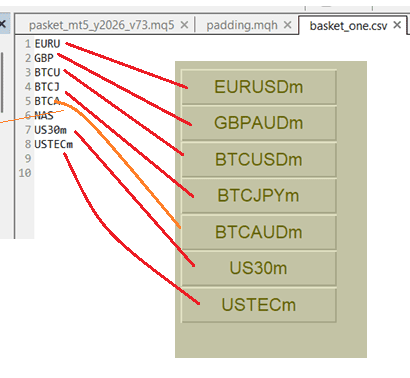Click the USTECm button
Image resolution: width=410 pixels, height=378 pixels.
coord(259,305)
